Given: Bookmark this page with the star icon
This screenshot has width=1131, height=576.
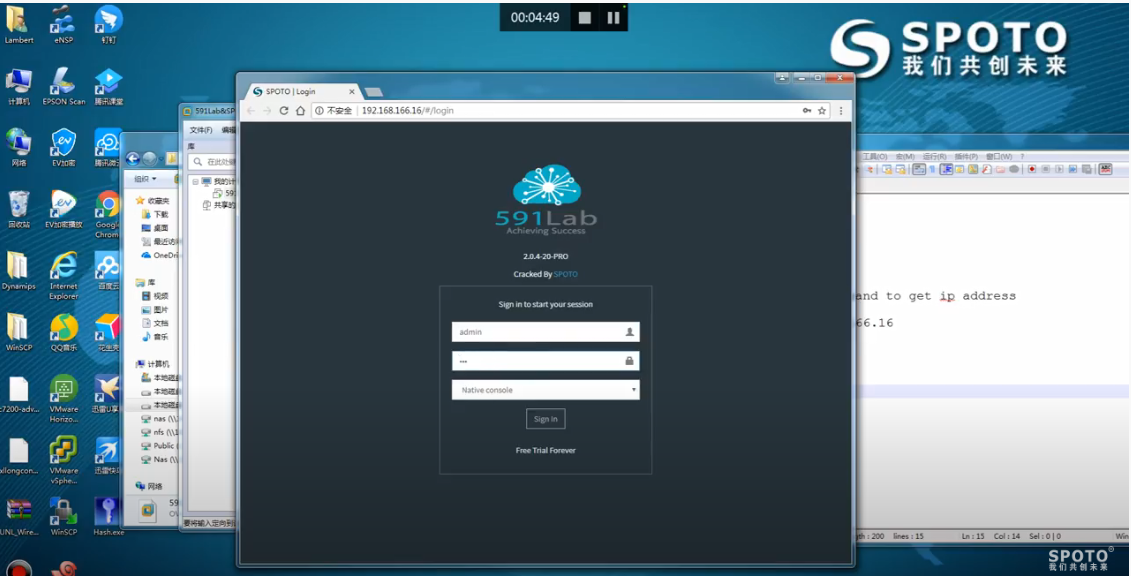Looking at the screenshot, I should (x=822, y=110).
